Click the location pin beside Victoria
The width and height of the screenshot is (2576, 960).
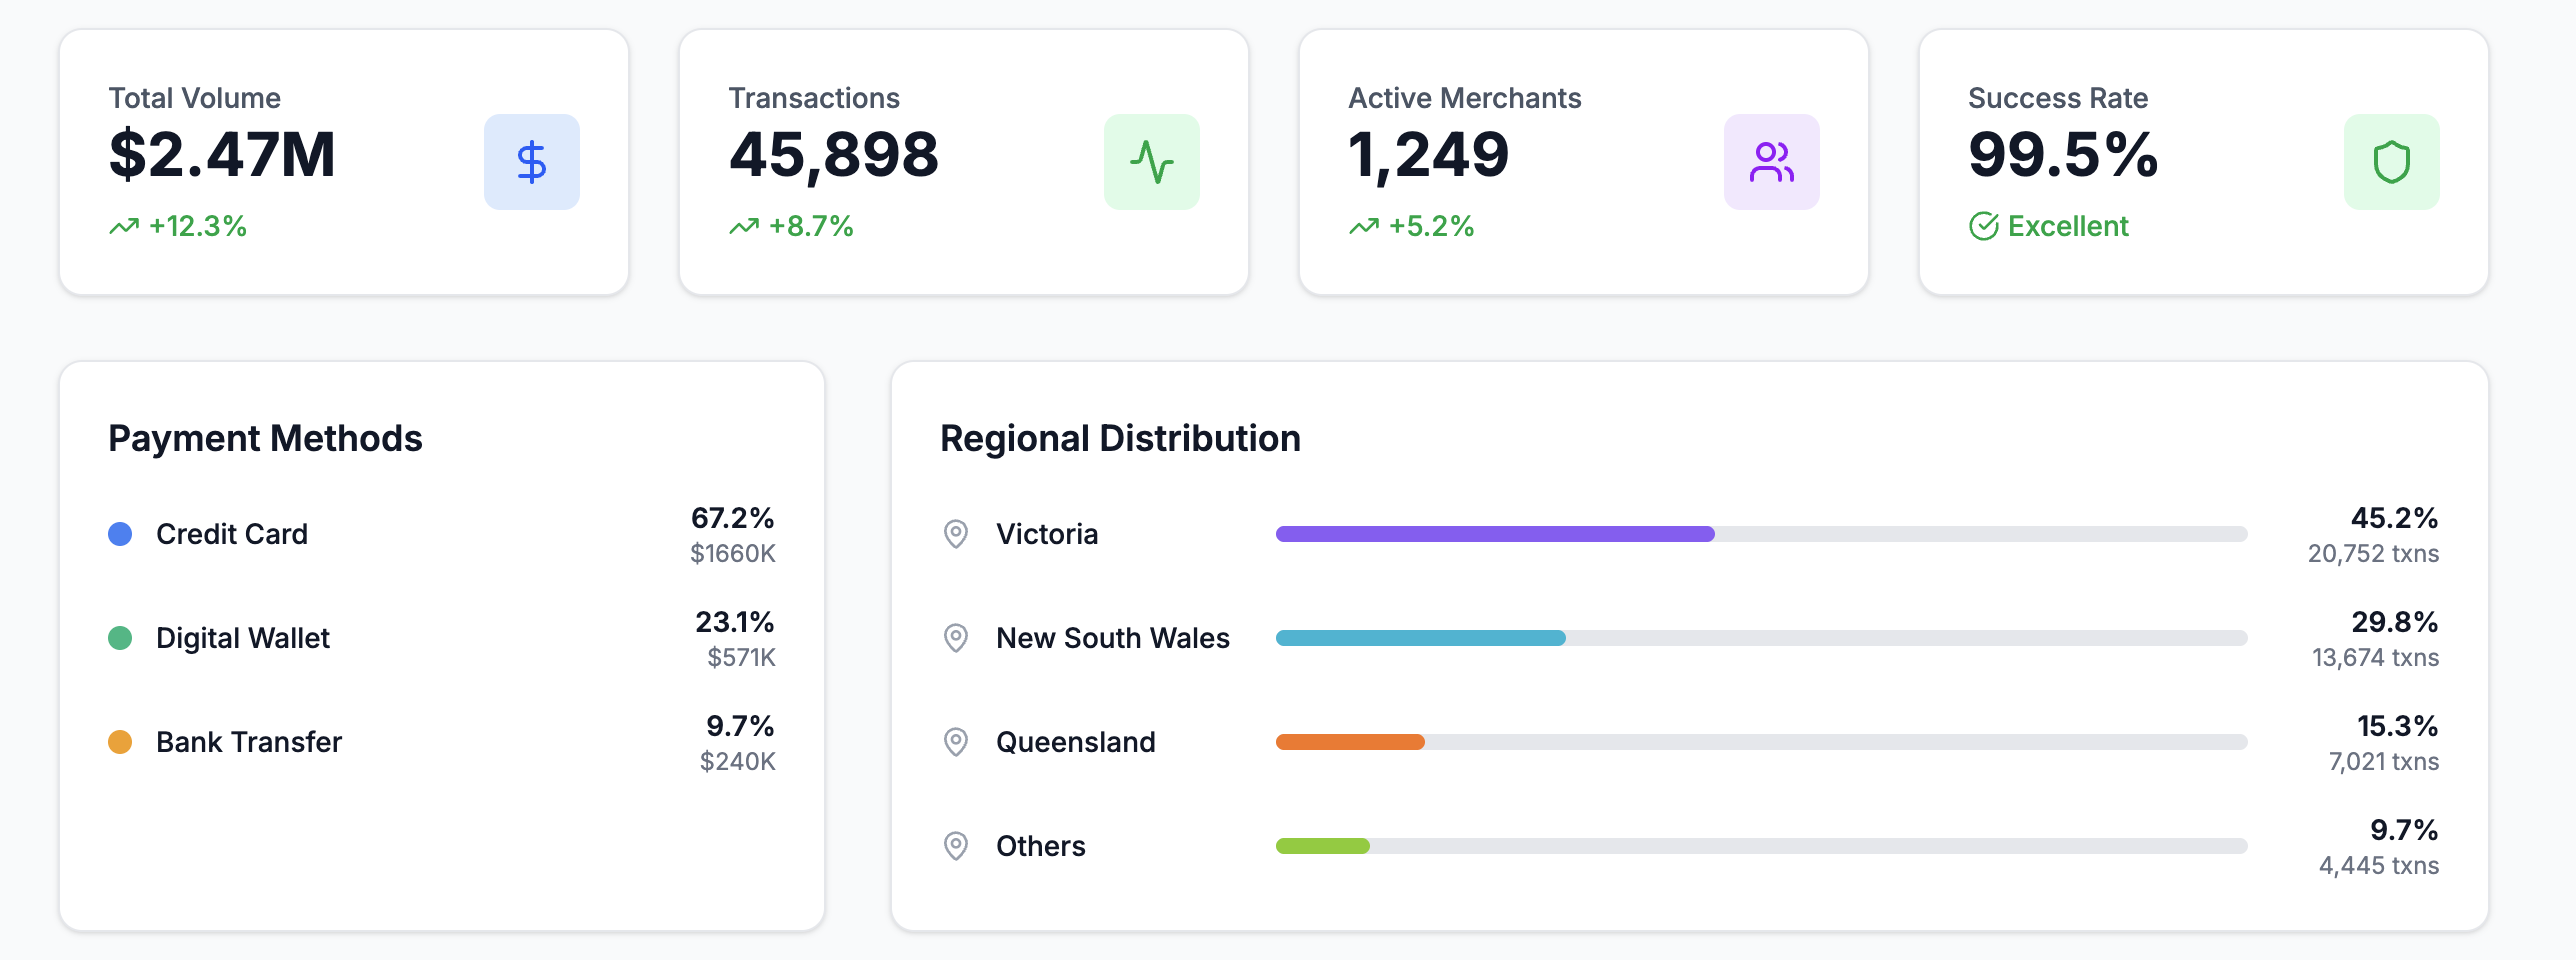[x=956, y=536]
